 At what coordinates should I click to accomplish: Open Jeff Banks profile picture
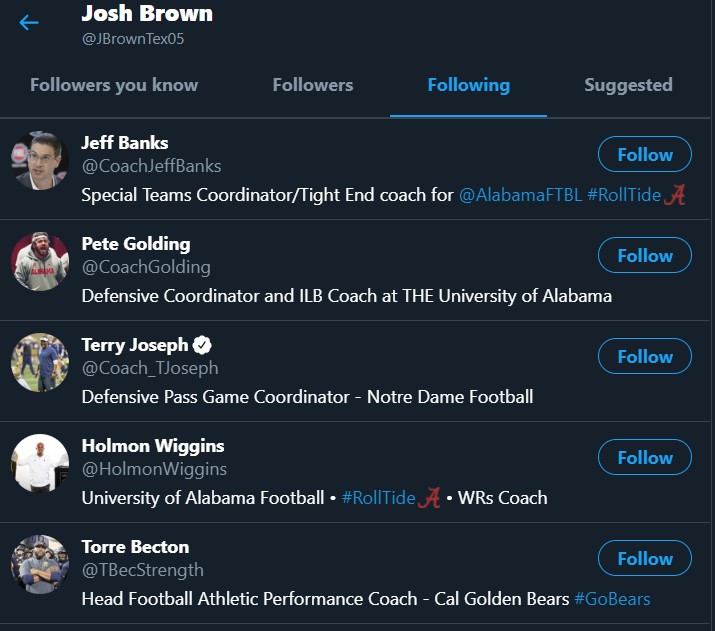(x=40, y=161)
